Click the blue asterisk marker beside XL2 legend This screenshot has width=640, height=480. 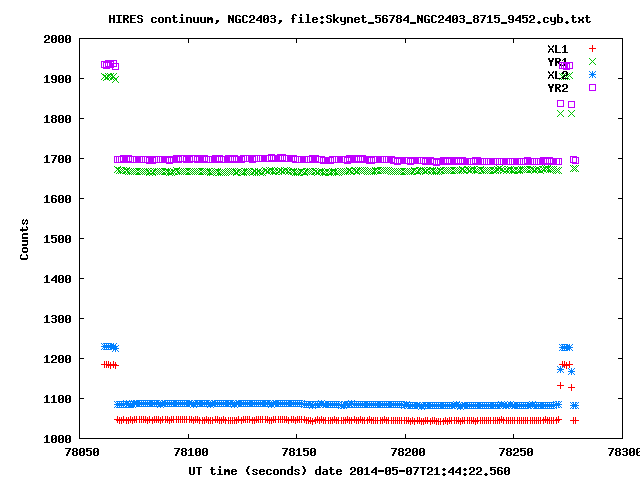(592, 75)
